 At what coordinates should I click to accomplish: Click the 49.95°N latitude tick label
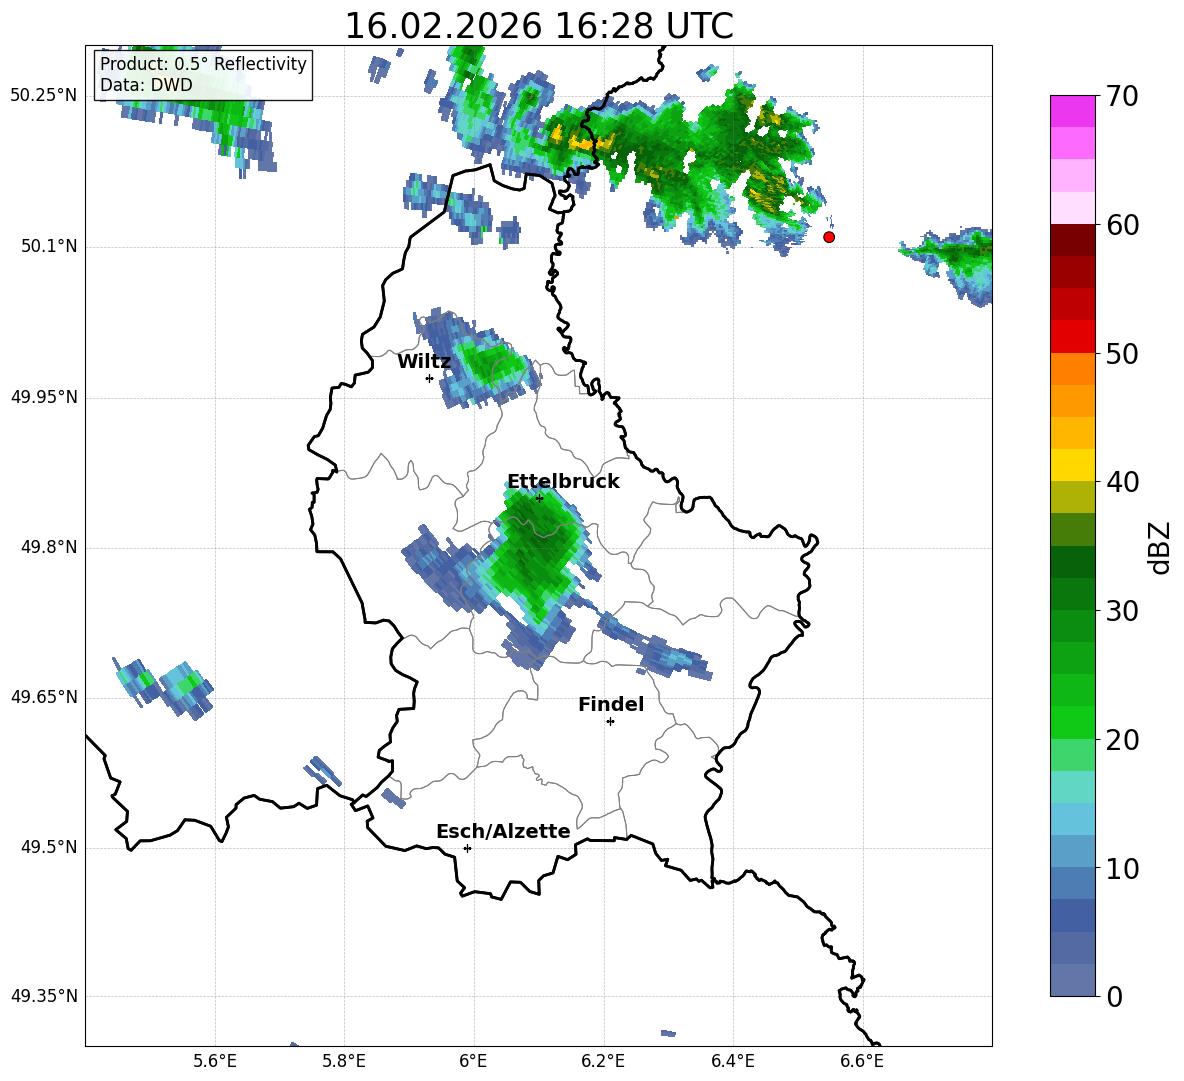[x=44, y=397]
